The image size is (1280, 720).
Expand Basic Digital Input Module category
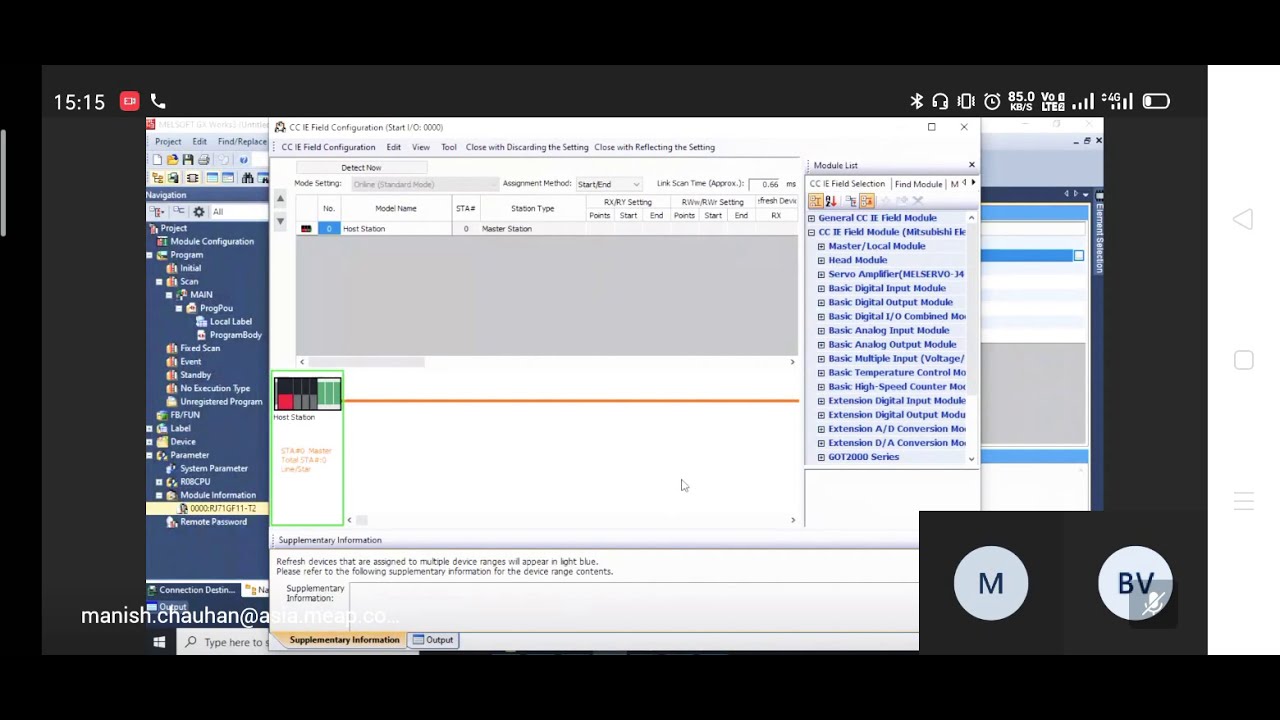(x=822, y=288)
